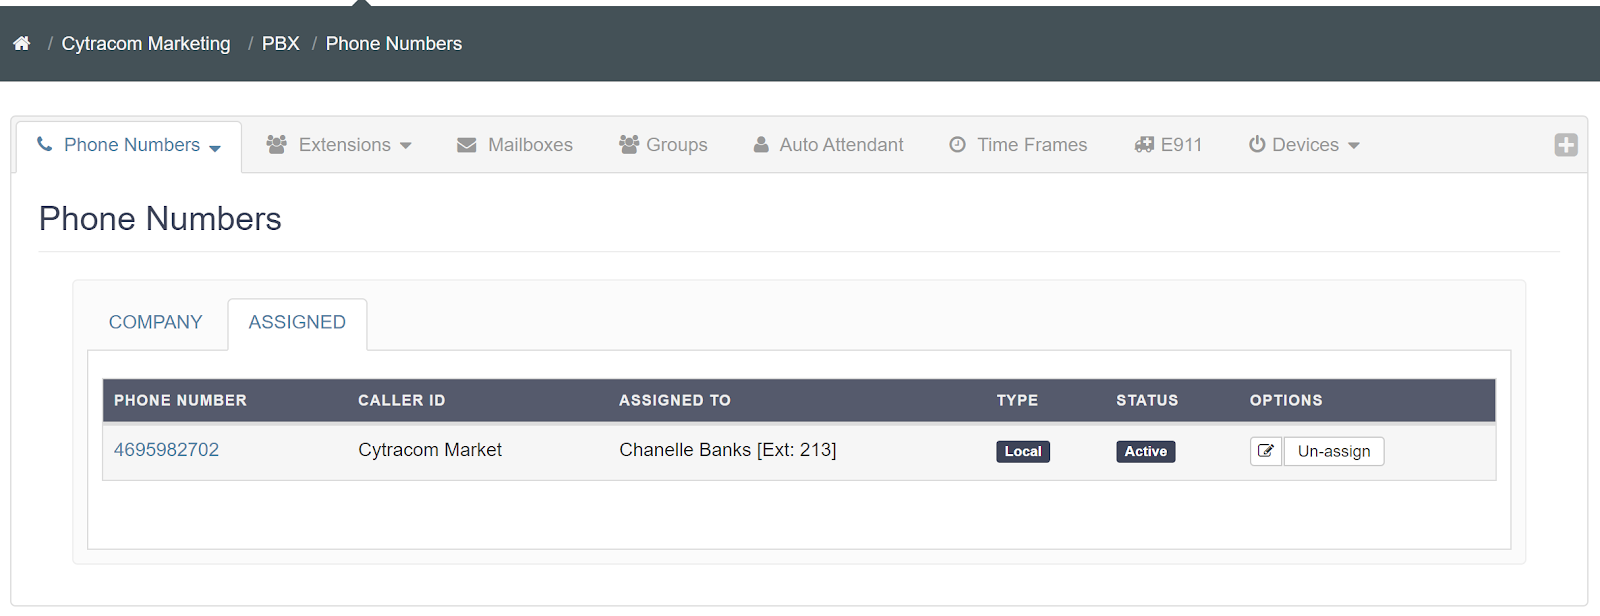Open phone number 4695982702 link
The width and height of the screenshot is (1600, 616).
point(166,450)
